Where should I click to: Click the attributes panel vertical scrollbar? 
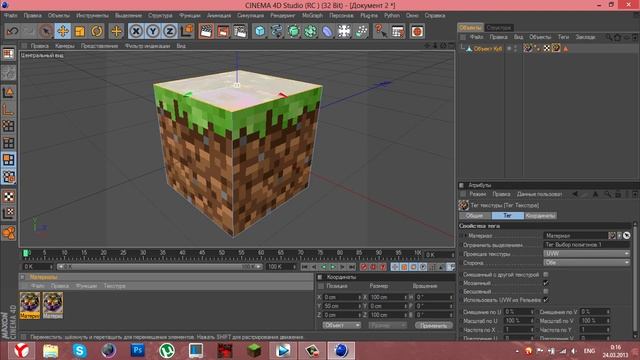(x=635, y=280)
